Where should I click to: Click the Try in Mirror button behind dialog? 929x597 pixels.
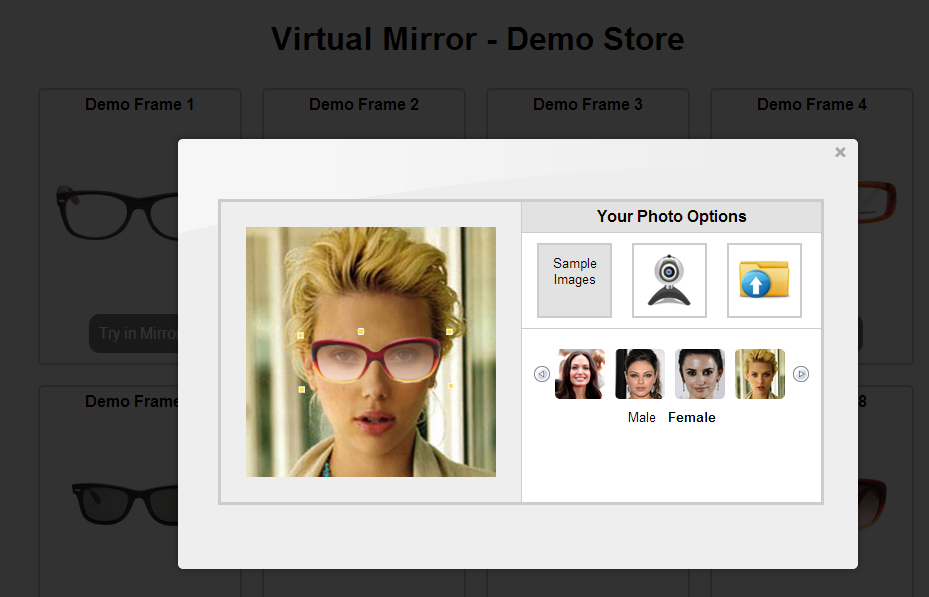pyautogui.click(x=134, y=333)
